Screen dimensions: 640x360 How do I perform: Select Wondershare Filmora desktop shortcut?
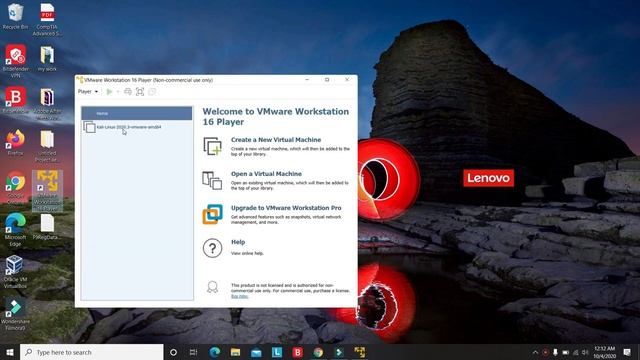16,313
